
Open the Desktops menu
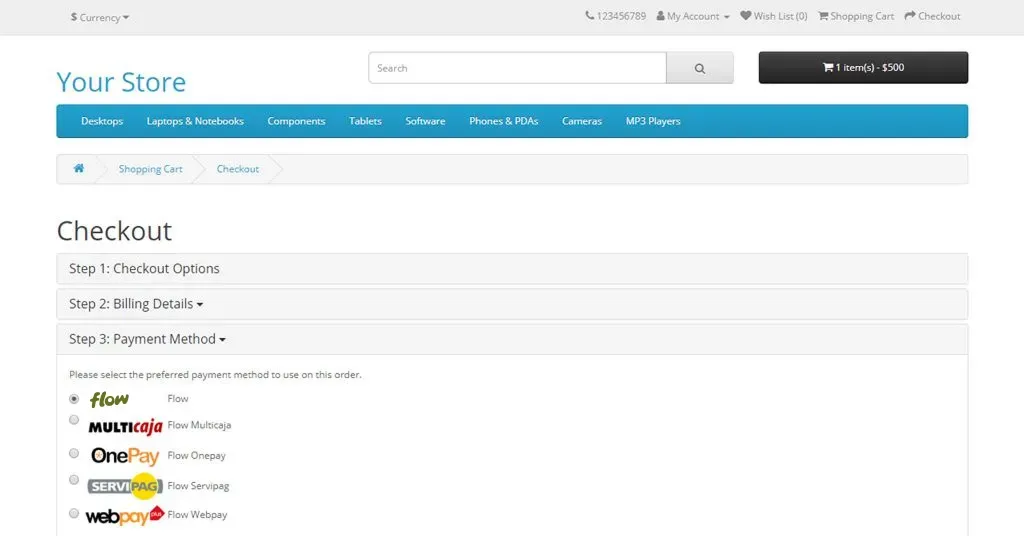coord(102,121)
